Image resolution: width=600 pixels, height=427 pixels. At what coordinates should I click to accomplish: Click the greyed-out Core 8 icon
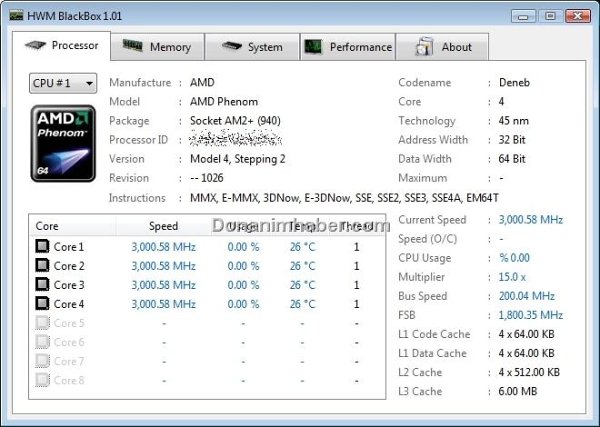[42, 380]
